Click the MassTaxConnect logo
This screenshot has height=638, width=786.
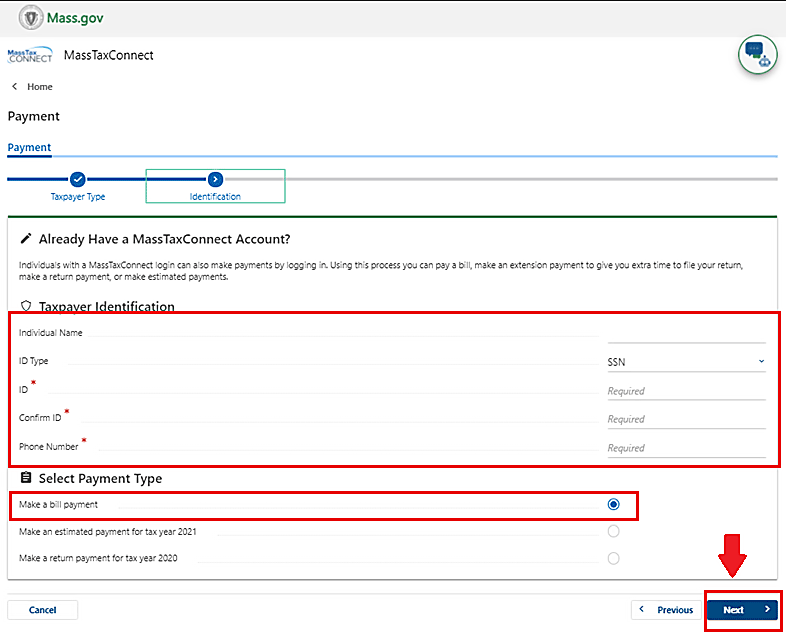tap(30, 56)
